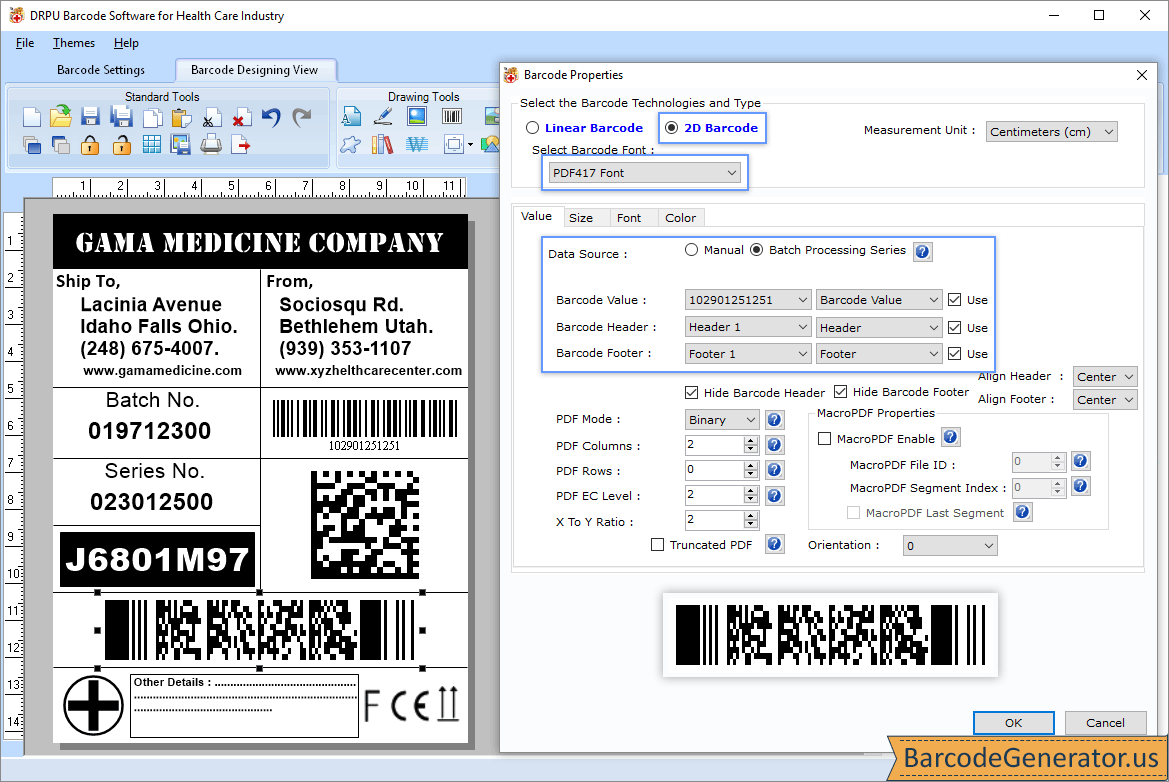Select the Text drawing tool
1169x782 pixels.
[x=351, y=116]
